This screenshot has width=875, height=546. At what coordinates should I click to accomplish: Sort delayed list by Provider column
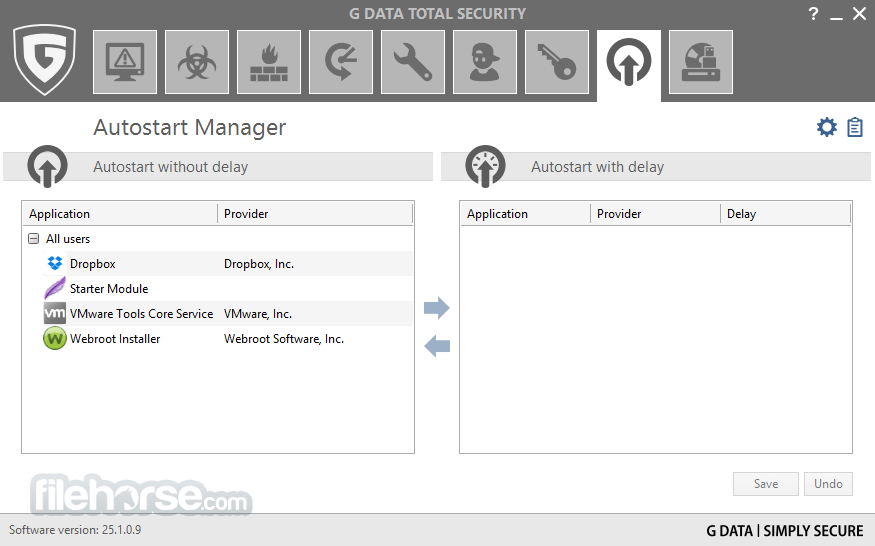point(655,214)
